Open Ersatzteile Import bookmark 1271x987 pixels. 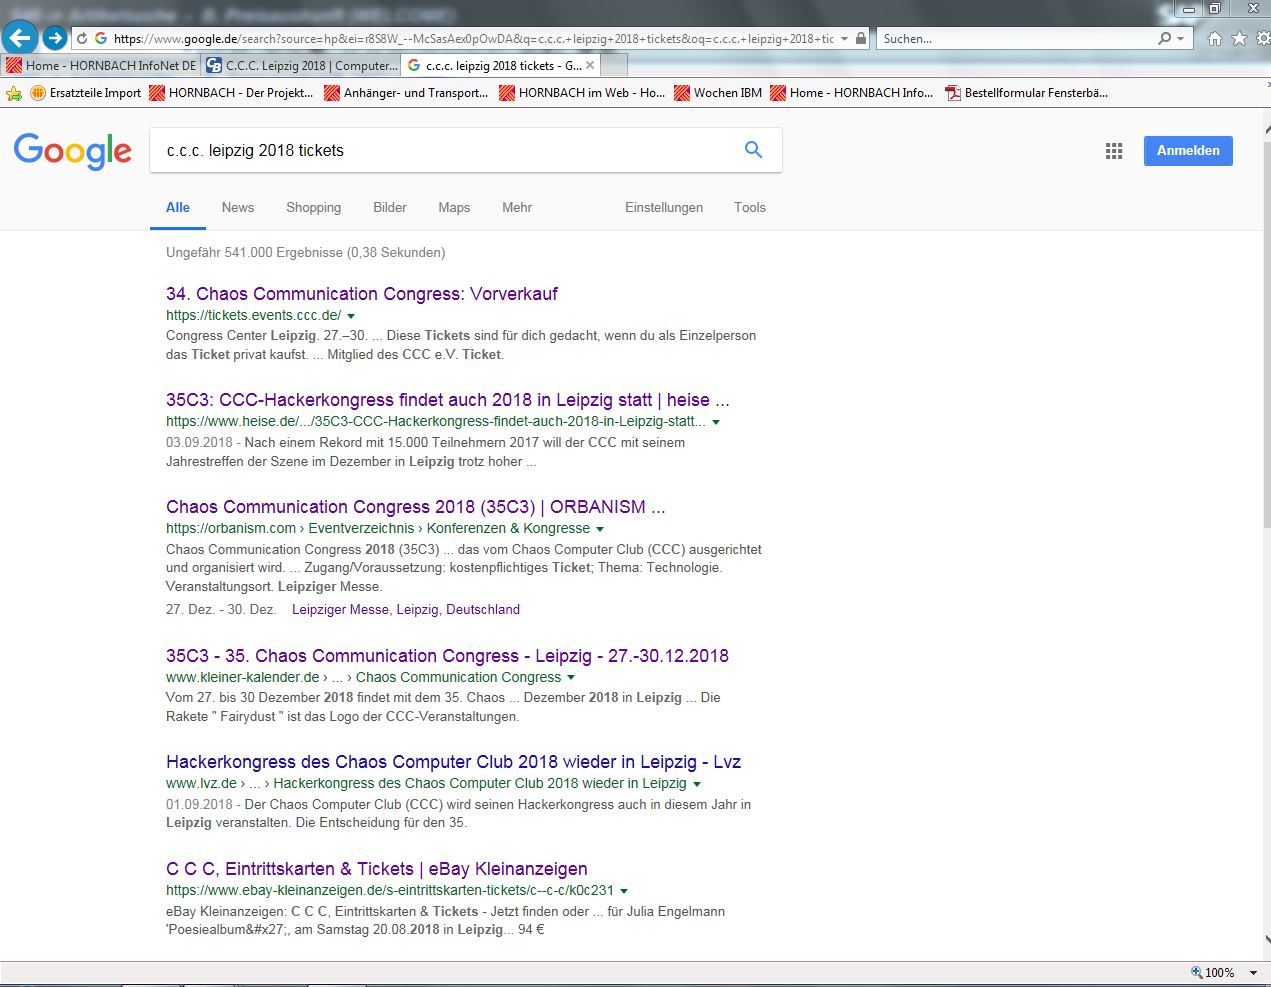(86, 93)
